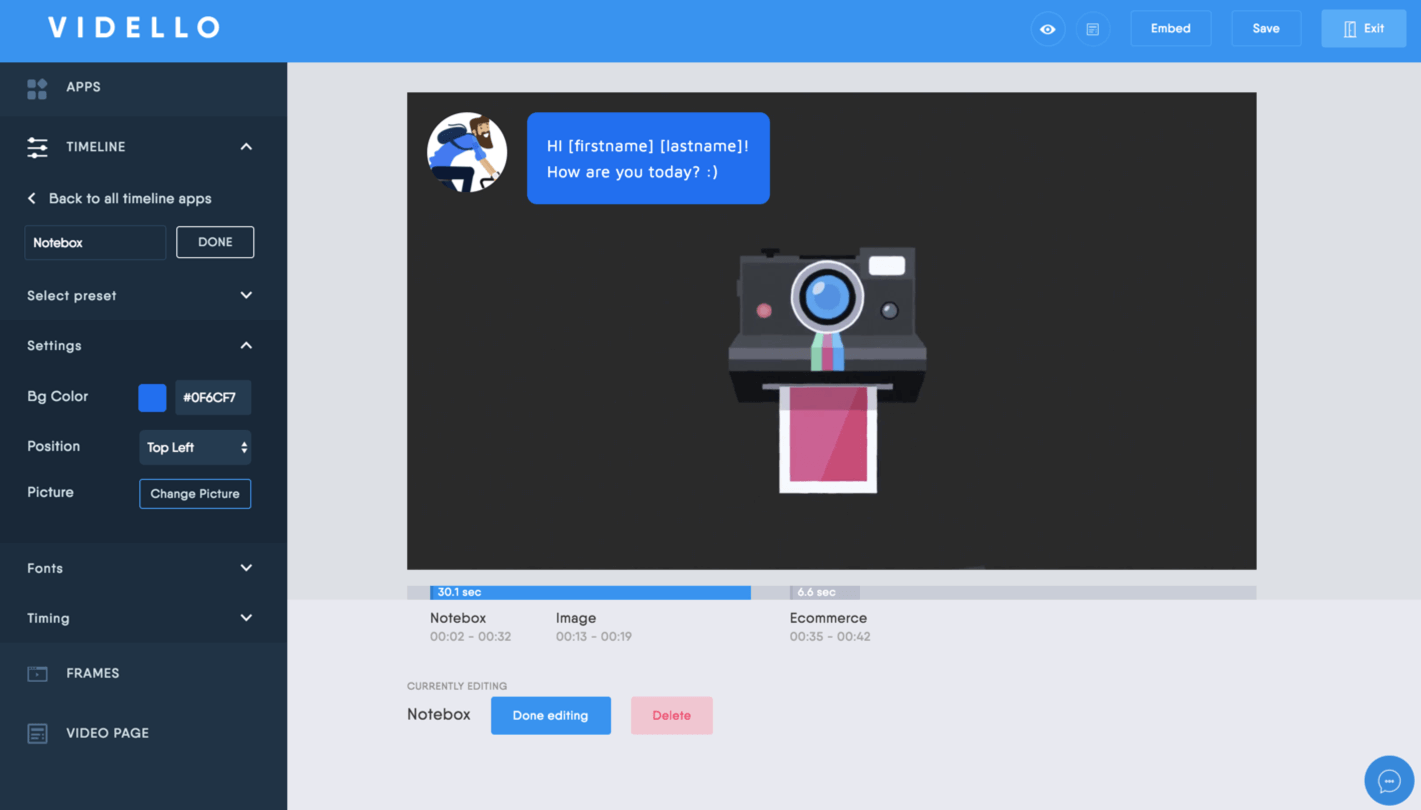Collapse the Timeline section chevron
Image resolution: width=1421 pixels, height=810 pixels.
click(x=246, y=147)
